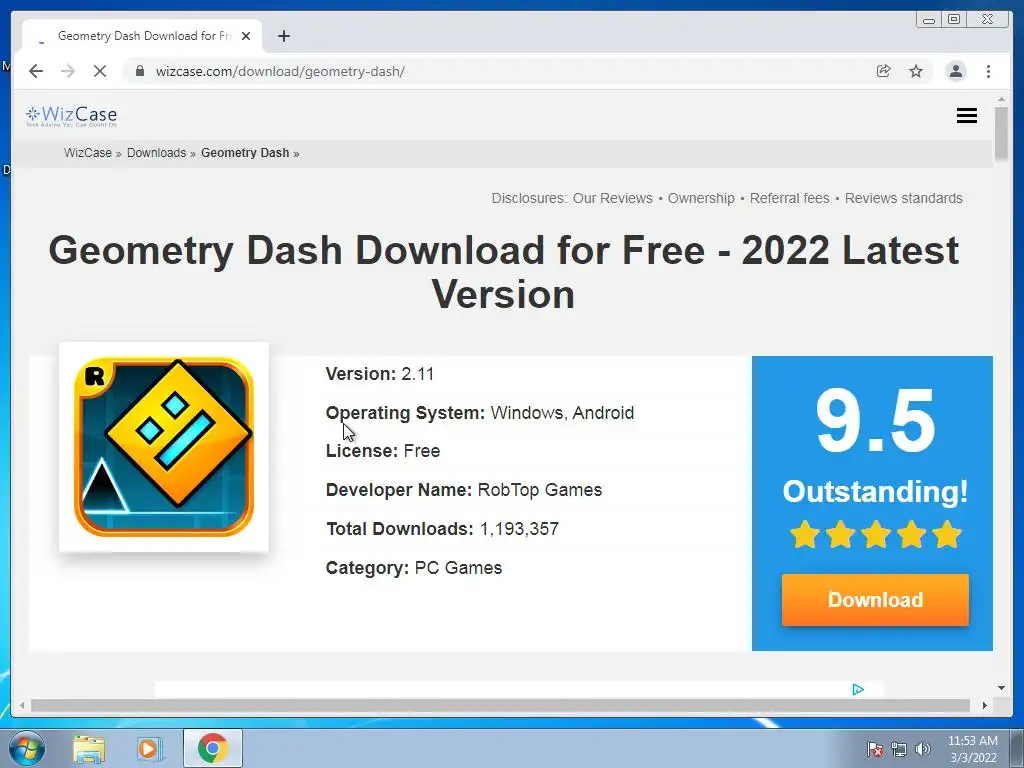Open the WizCase hamburger menu

point(967,116)
